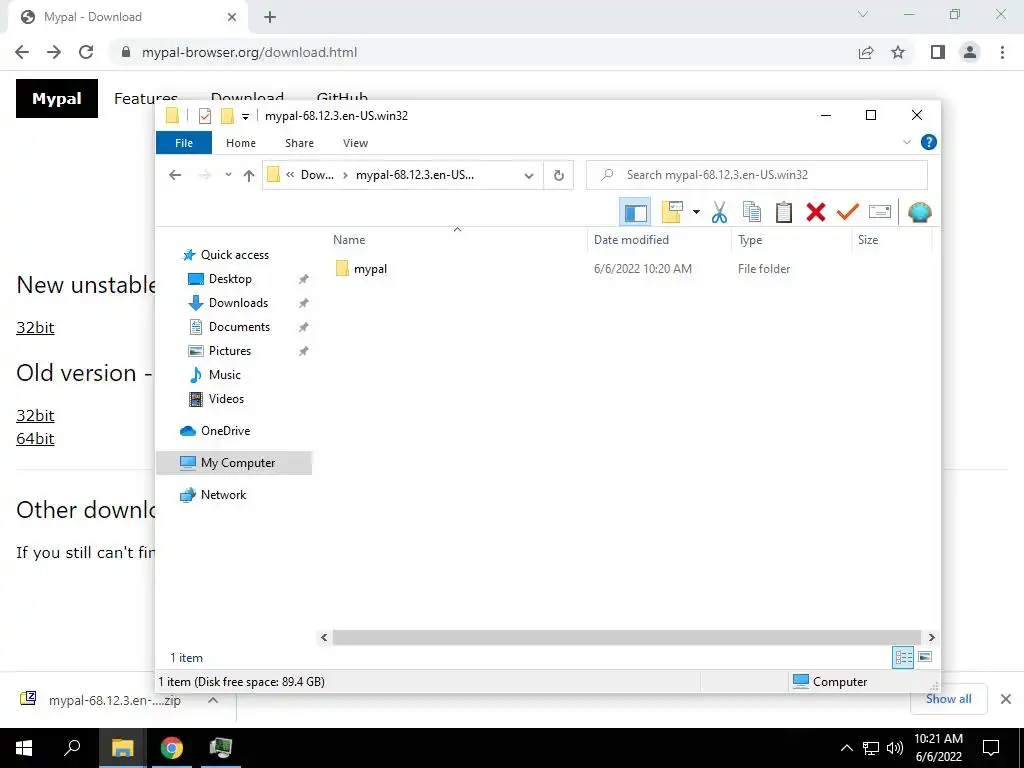Image resolution: width=1024 pixels, height=768 pixels.
Task: Click the quick access properties checkmark icon
Action: [204, 116]
